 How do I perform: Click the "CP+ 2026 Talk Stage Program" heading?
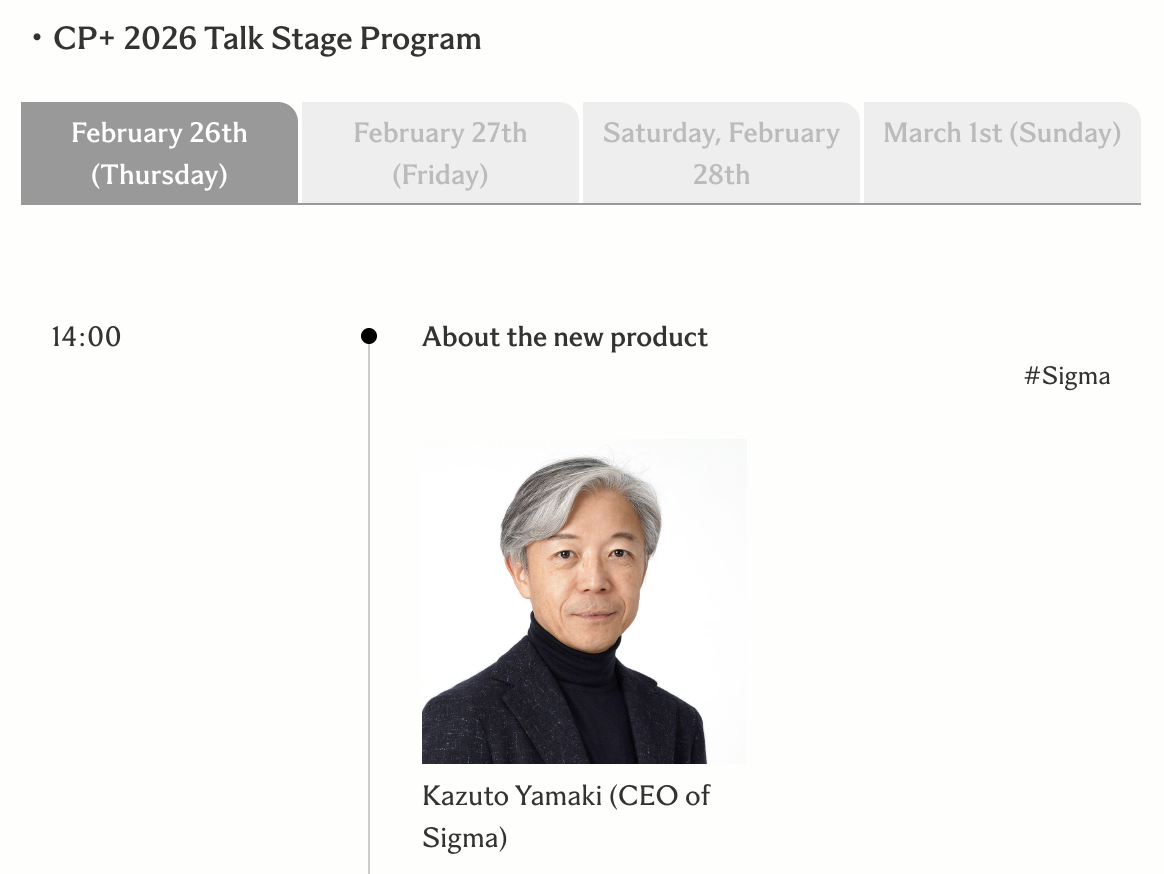[267, 39]
